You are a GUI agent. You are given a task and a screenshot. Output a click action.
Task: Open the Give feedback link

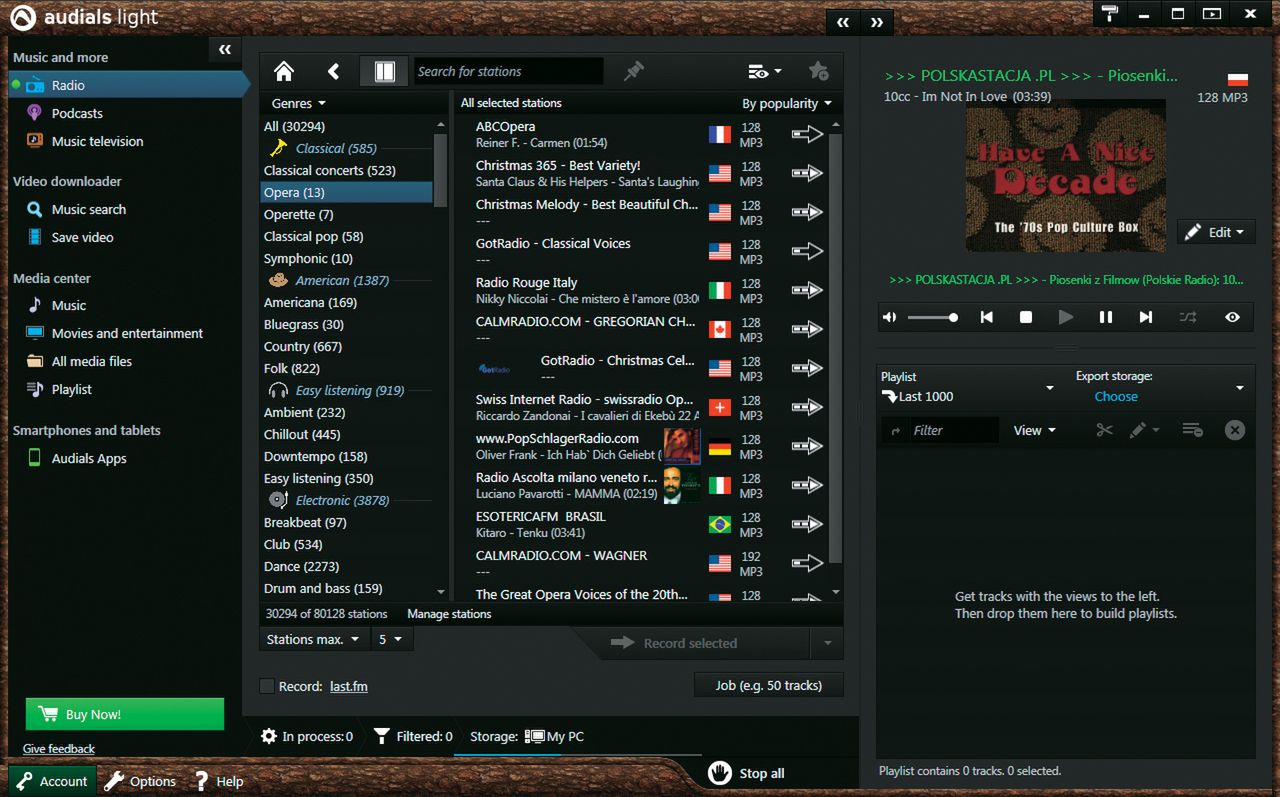(59, 749)
